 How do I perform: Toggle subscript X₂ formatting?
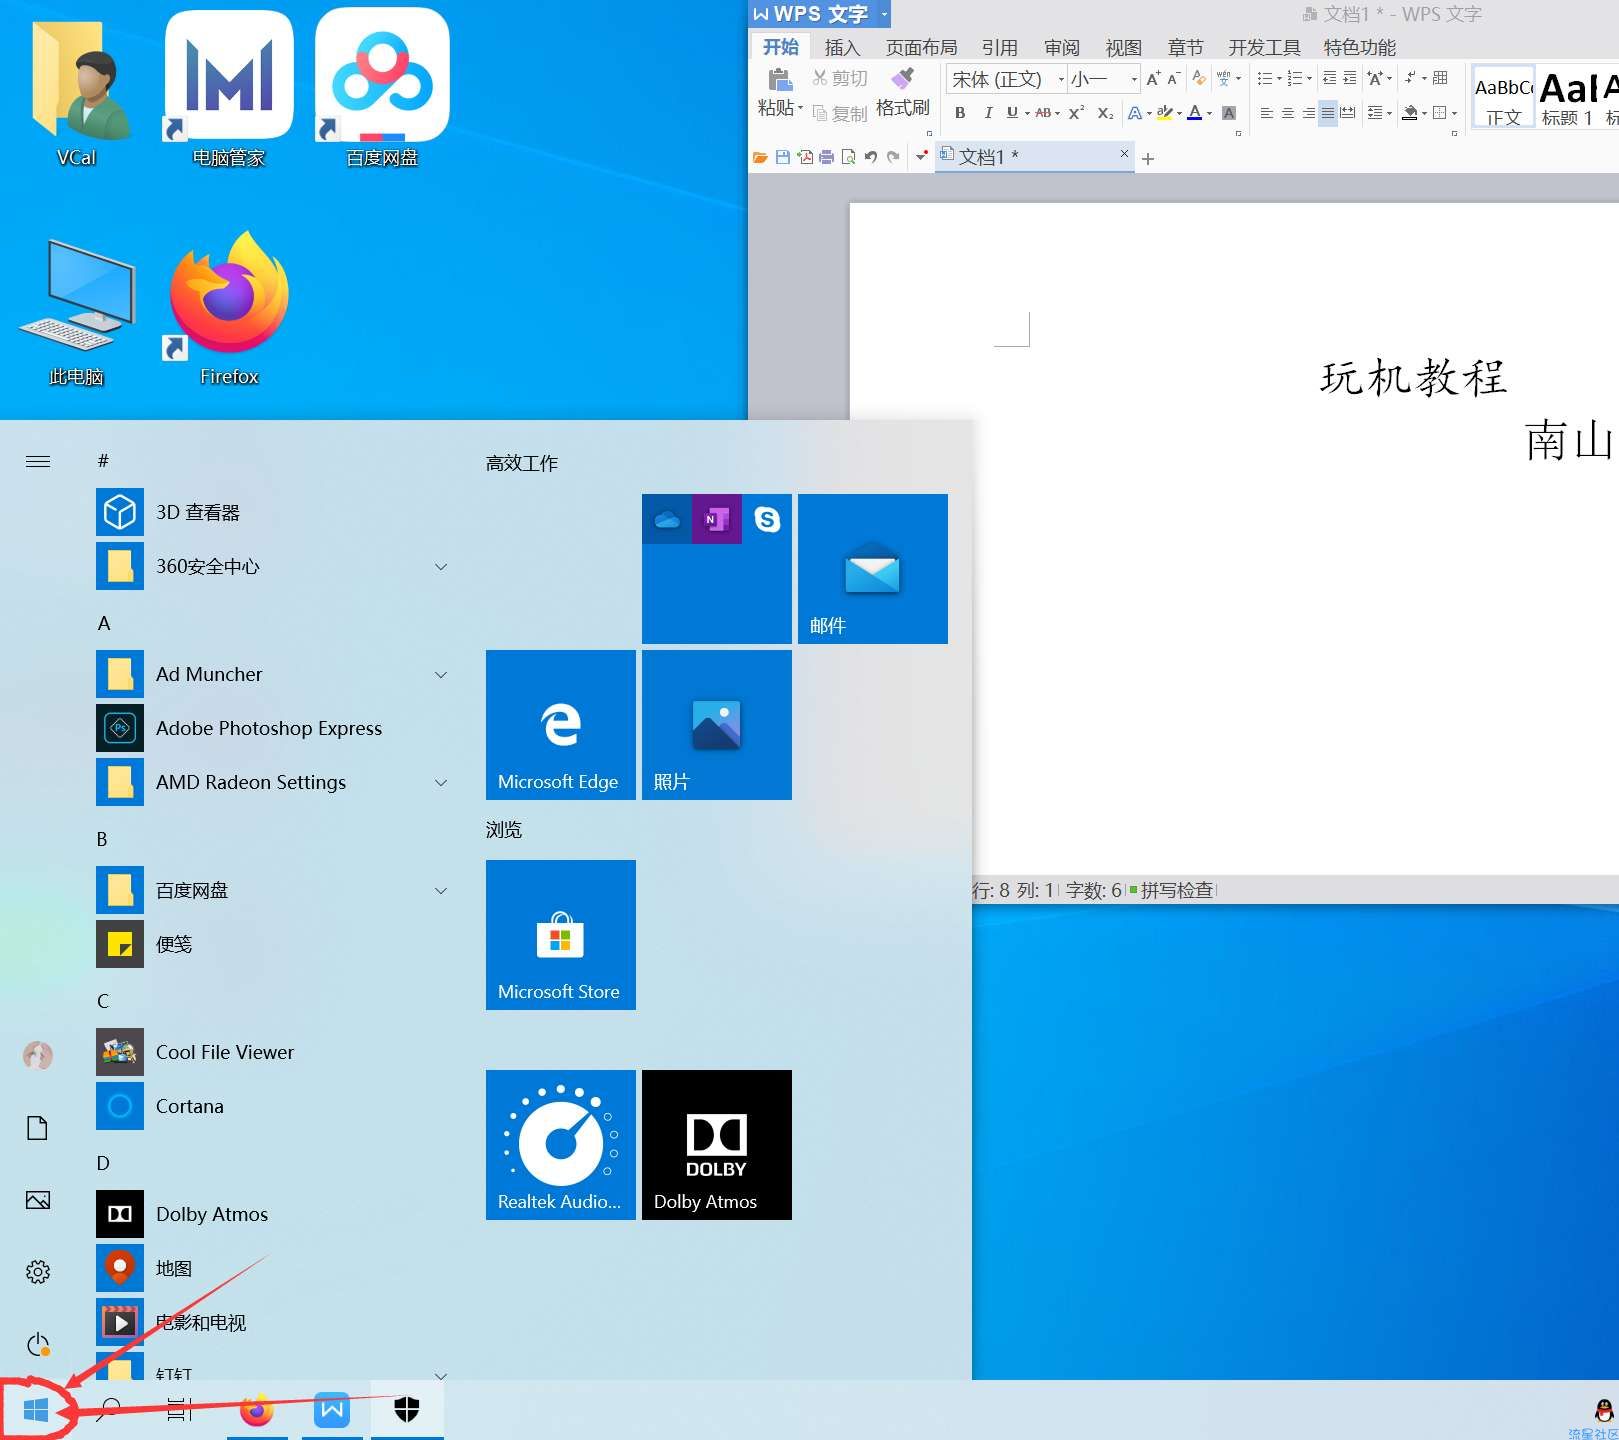coord(1105,113)
